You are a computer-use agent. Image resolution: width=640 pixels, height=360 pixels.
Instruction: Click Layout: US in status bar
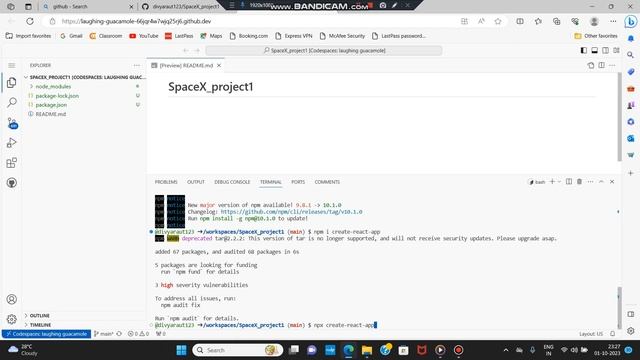[x=591, y=334]
